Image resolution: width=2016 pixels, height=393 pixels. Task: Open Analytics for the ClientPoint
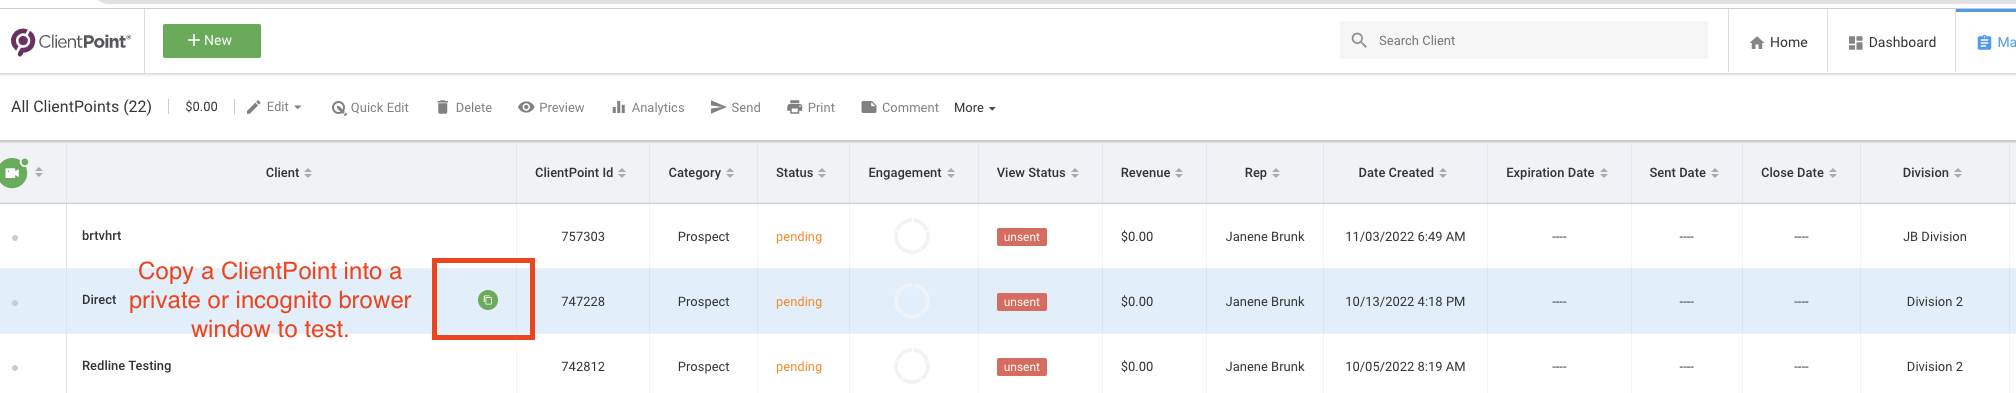[x=648, y=107]
